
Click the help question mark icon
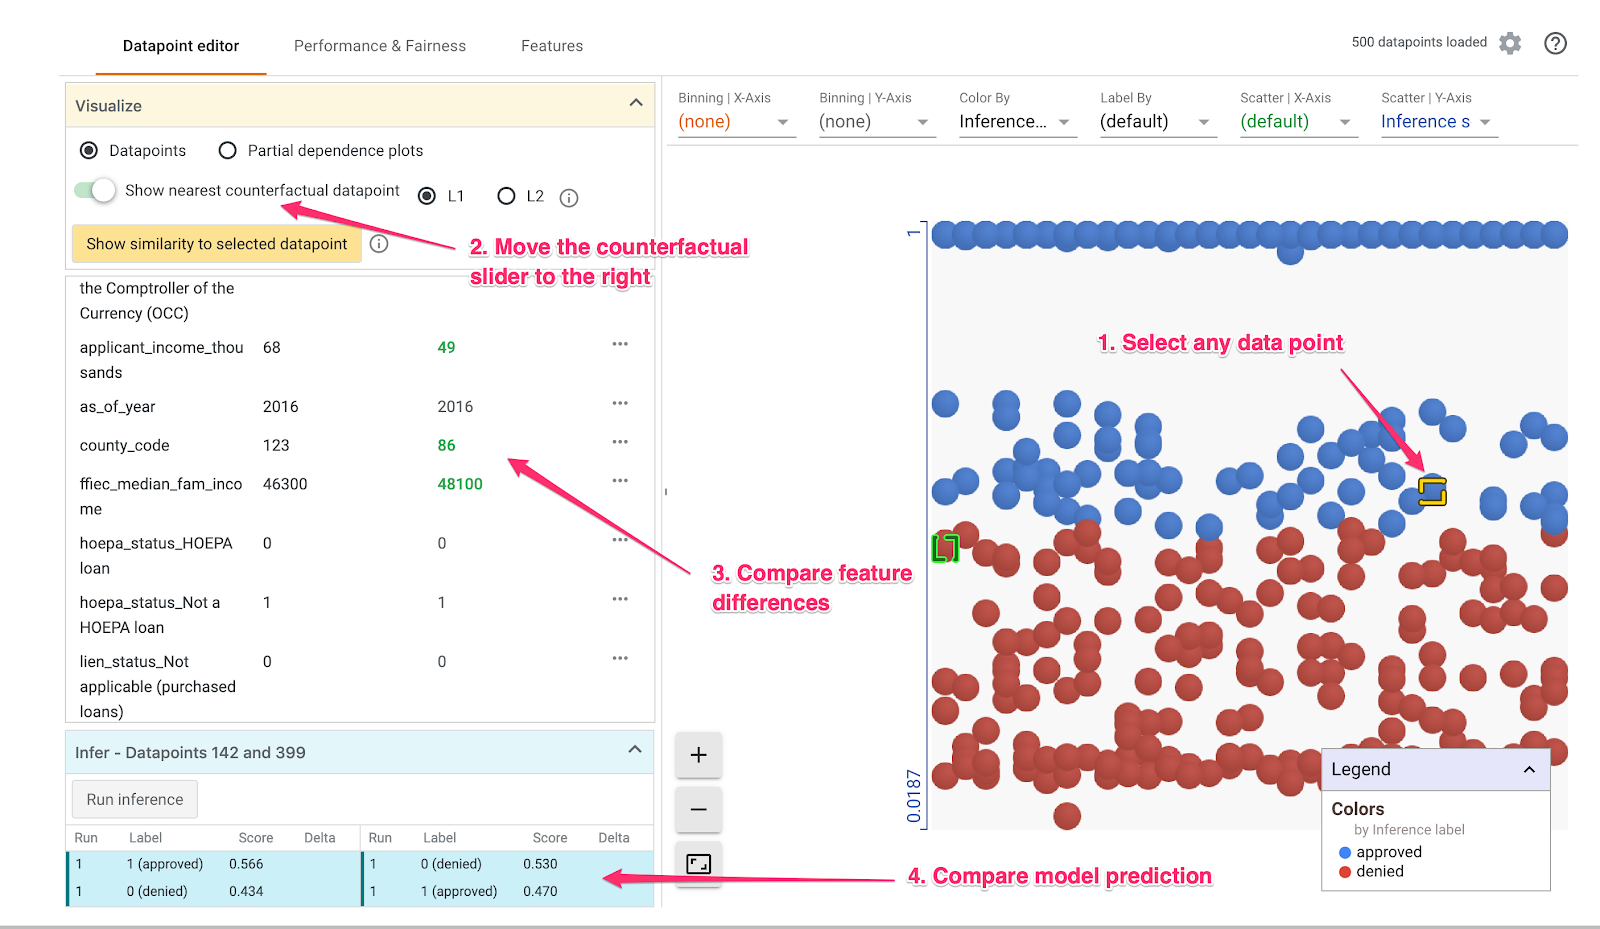click(x=1555, y=43)
